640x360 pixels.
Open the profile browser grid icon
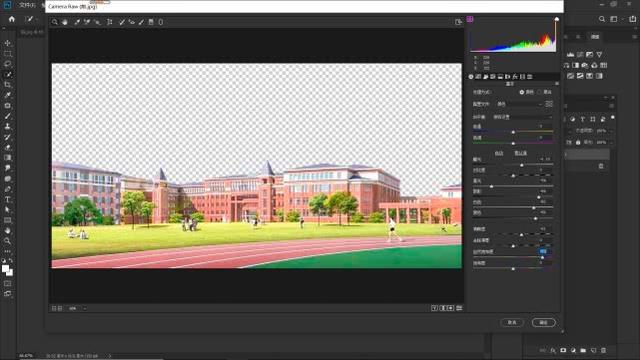coord(549,104)
